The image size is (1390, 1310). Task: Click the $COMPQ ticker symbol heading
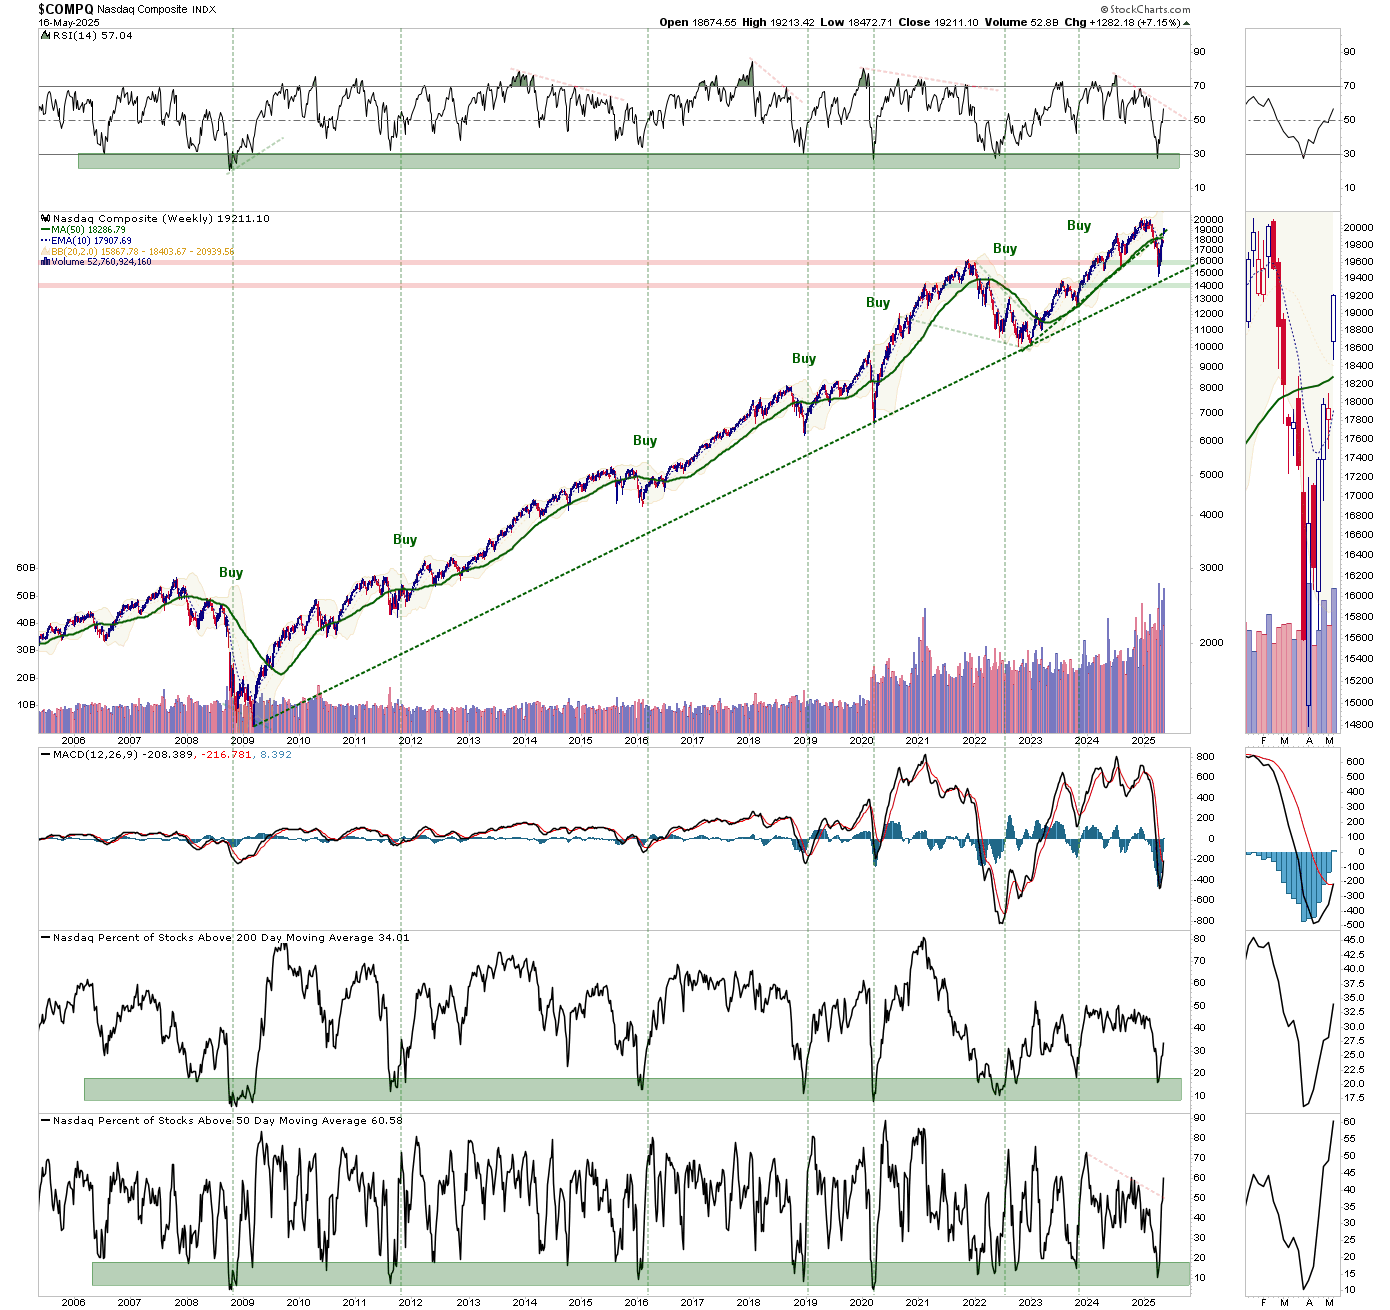coord(66,8)
